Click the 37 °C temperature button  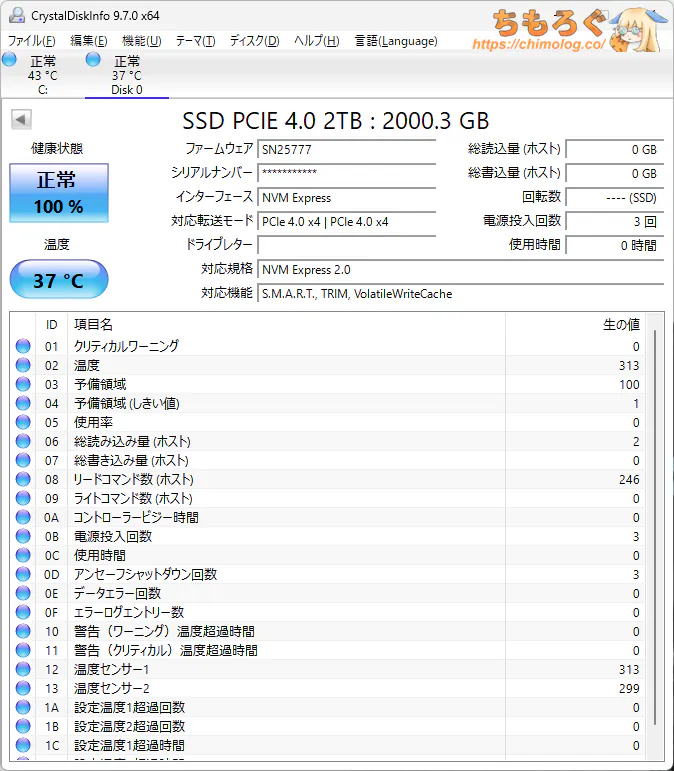point(59,280)
